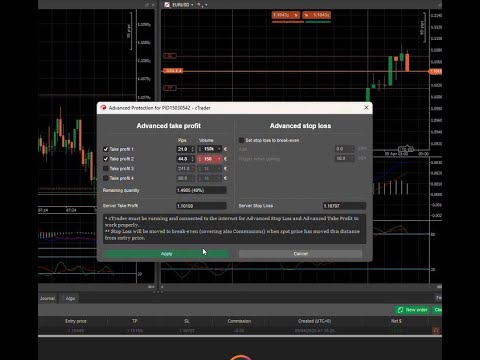This screenshot has width=480, height=360.
Task: Click the Trigger when gaining pips field
Action: (x=344, y=158)
